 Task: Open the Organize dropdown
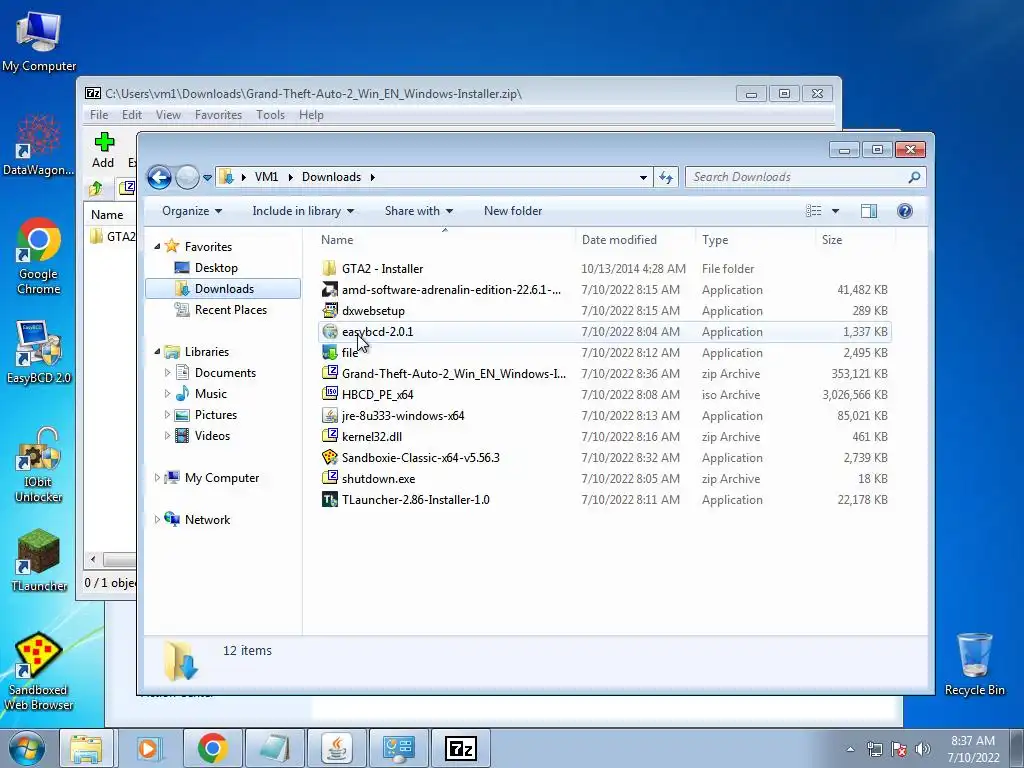tap(192, 211)
